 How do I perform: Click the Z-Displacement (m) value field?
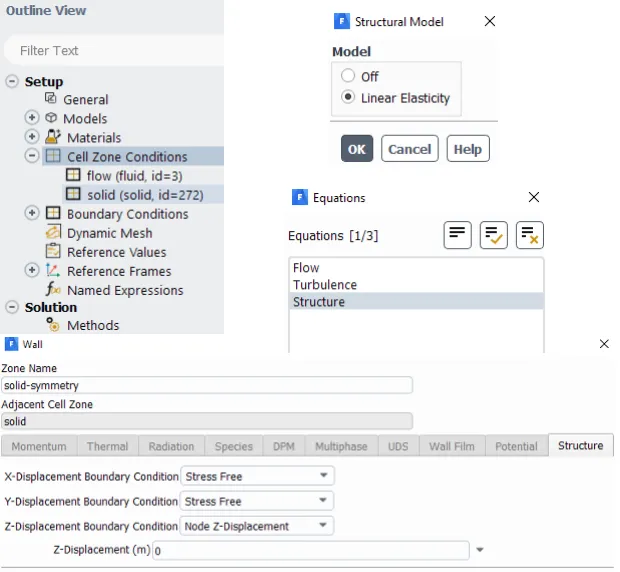pos(311,550)
